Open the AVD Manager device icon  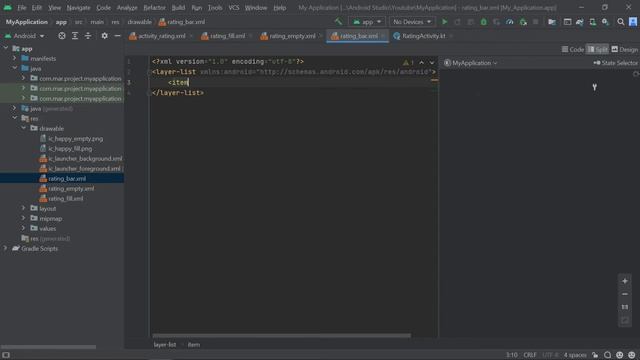(592, 22)
